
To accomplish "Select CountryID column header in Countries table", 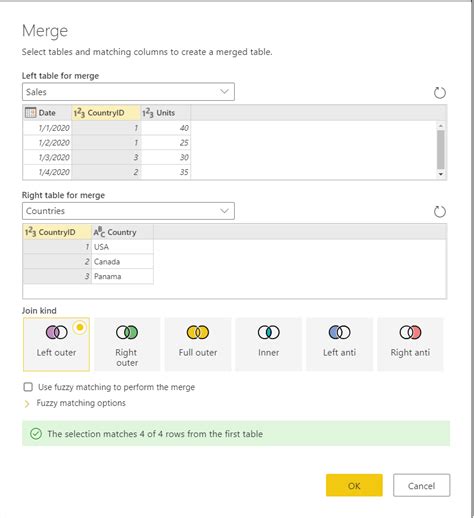I will click(x=57, y=232).
